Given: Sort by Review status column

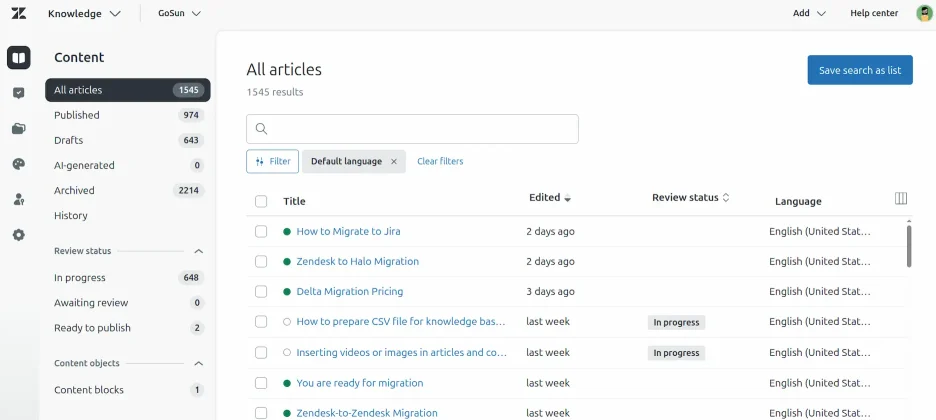Looking at the screenshot, I should click(x=691, y=197).
